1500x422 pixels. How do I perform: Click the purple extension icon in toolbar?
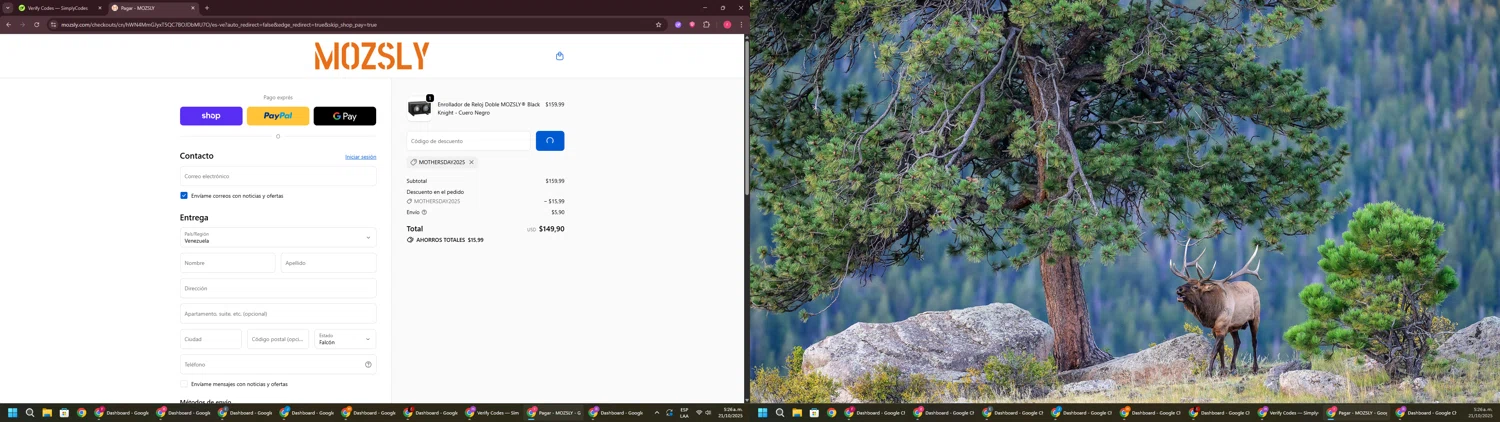click(x=678, y=24)
